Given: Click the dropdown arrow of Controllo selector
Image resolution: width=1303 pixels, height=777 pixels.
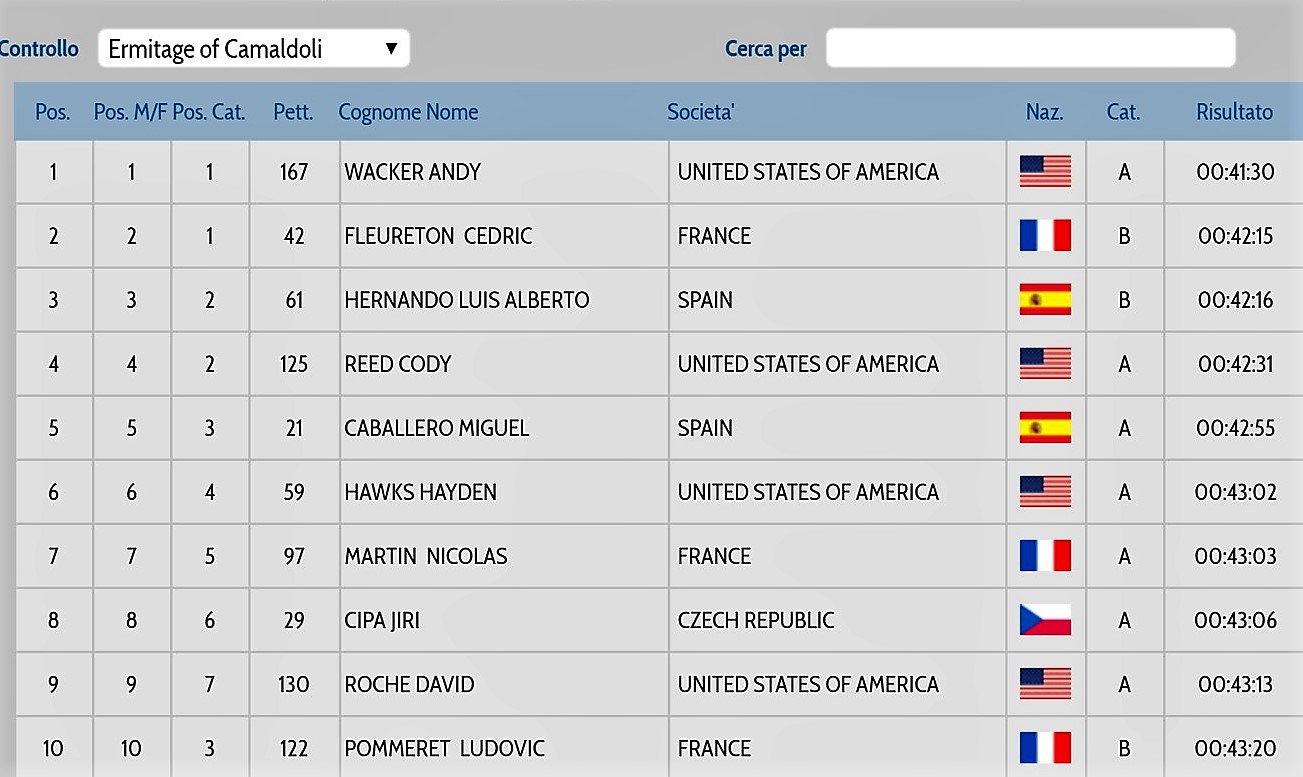Looking at the screenshot, I should (x=391, y=48).
